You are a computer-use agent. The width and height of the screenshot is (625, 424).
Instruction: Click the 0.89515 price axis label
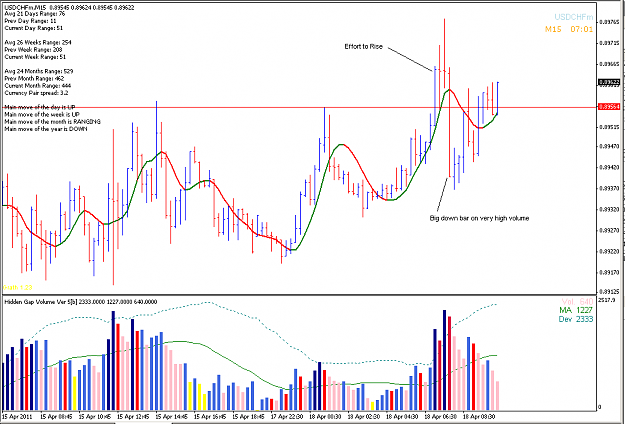coord(610,127)
